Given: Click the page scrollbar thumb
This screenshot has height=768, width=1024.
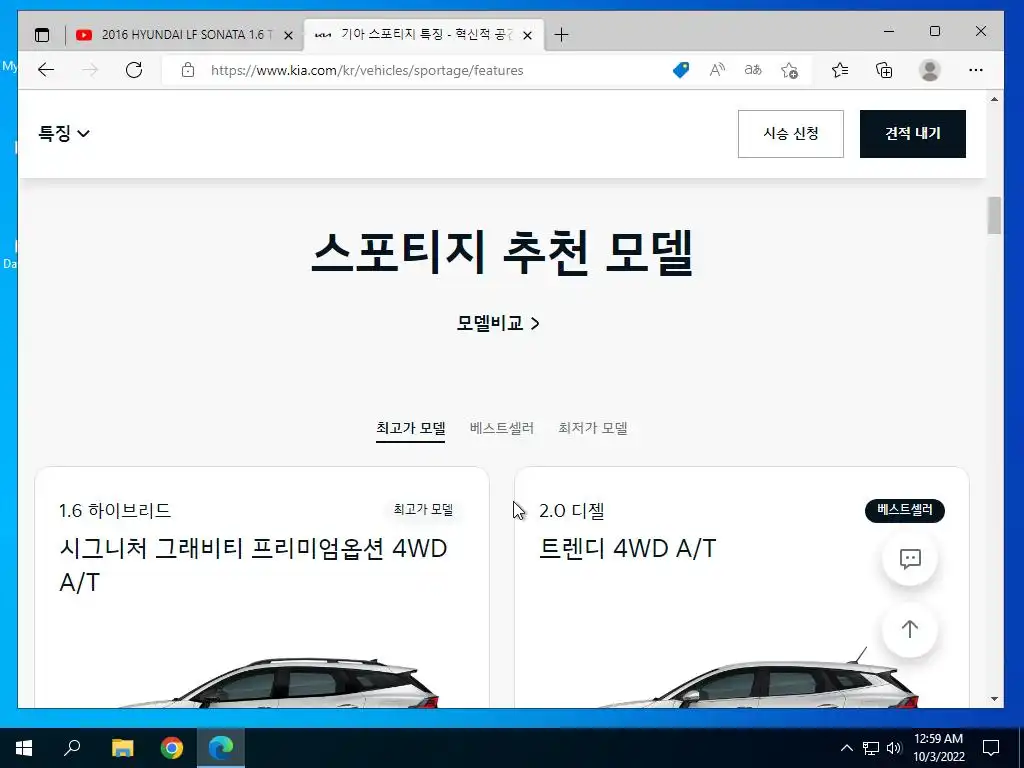Looking at the screenshot, I should [x=994, y=215].
